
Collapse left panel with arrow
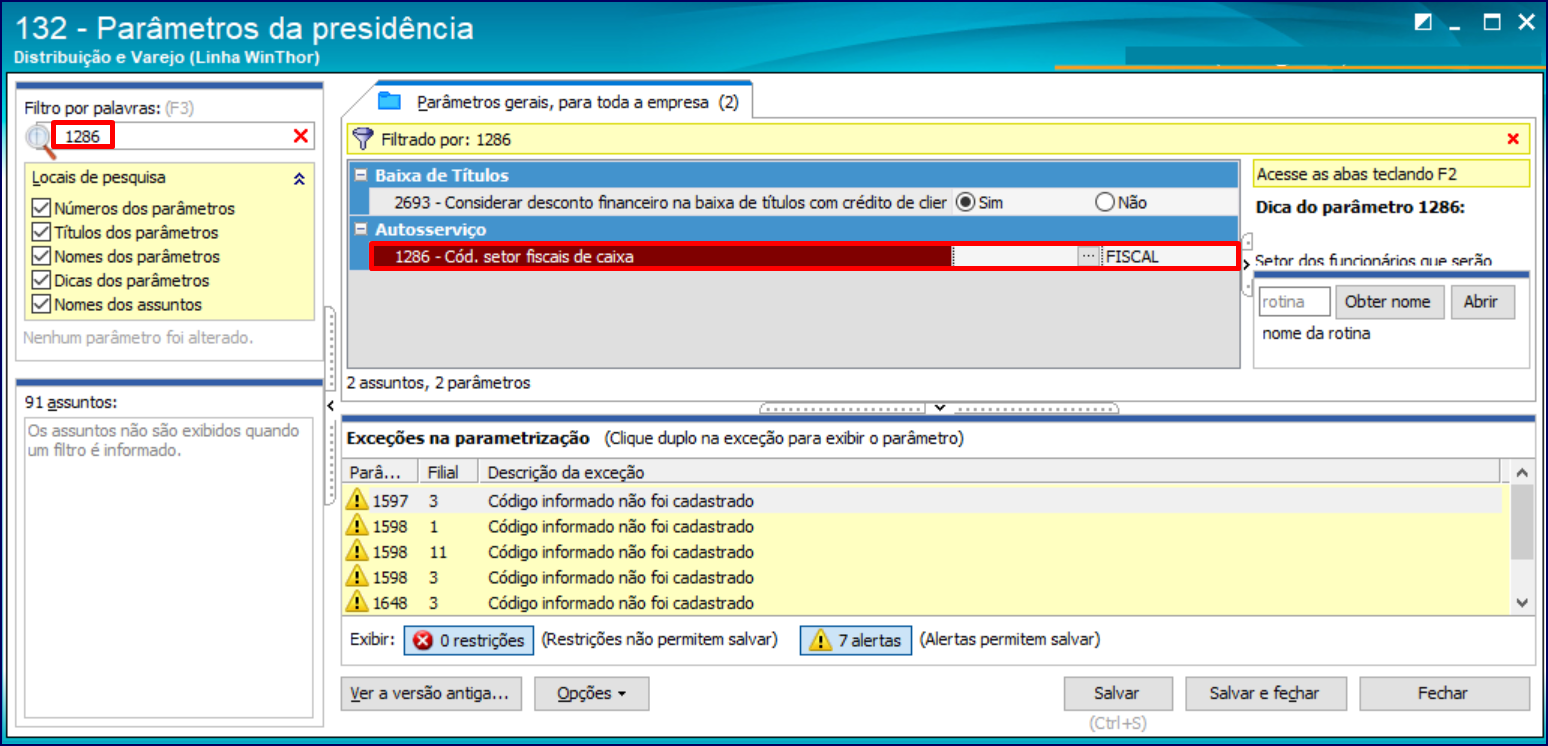click(x=331, y=404)
